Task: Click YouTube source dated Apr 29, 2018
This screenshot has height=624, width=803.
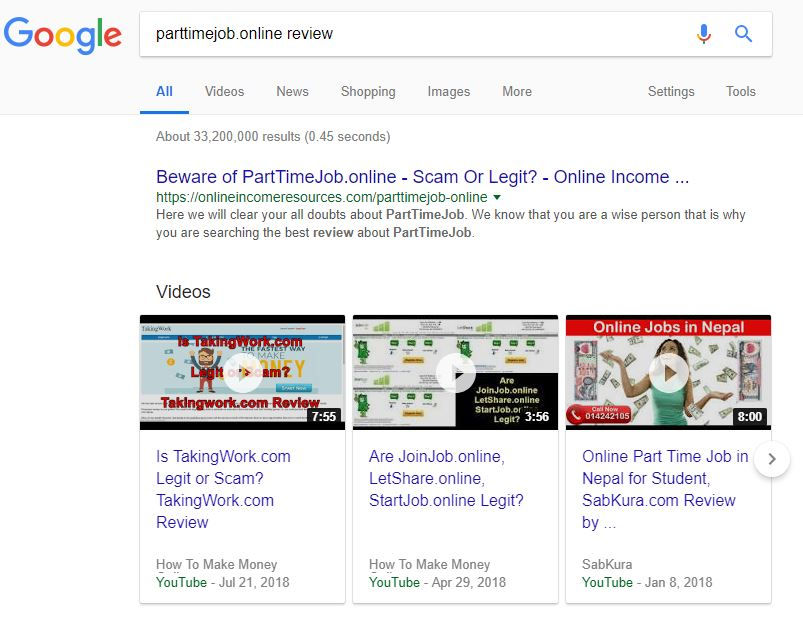Action: click(394, 583)
